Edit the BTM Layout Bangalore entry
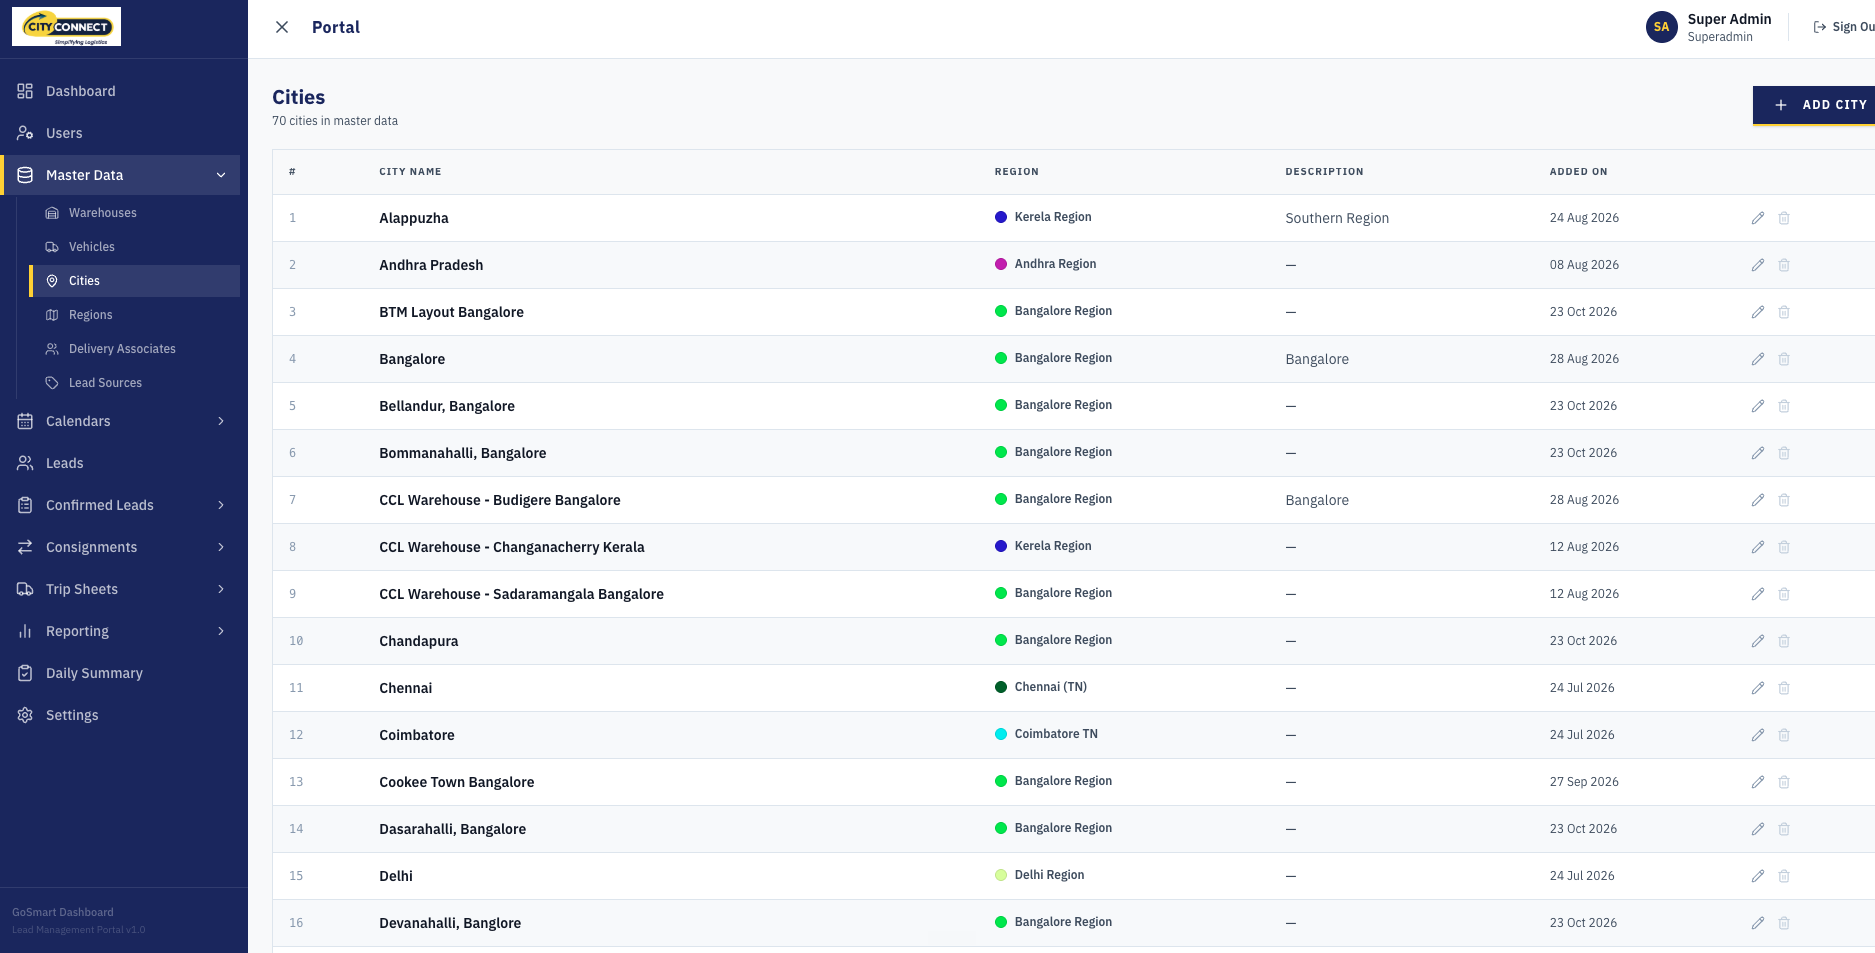The image size is (1875, 953). 1758,312
